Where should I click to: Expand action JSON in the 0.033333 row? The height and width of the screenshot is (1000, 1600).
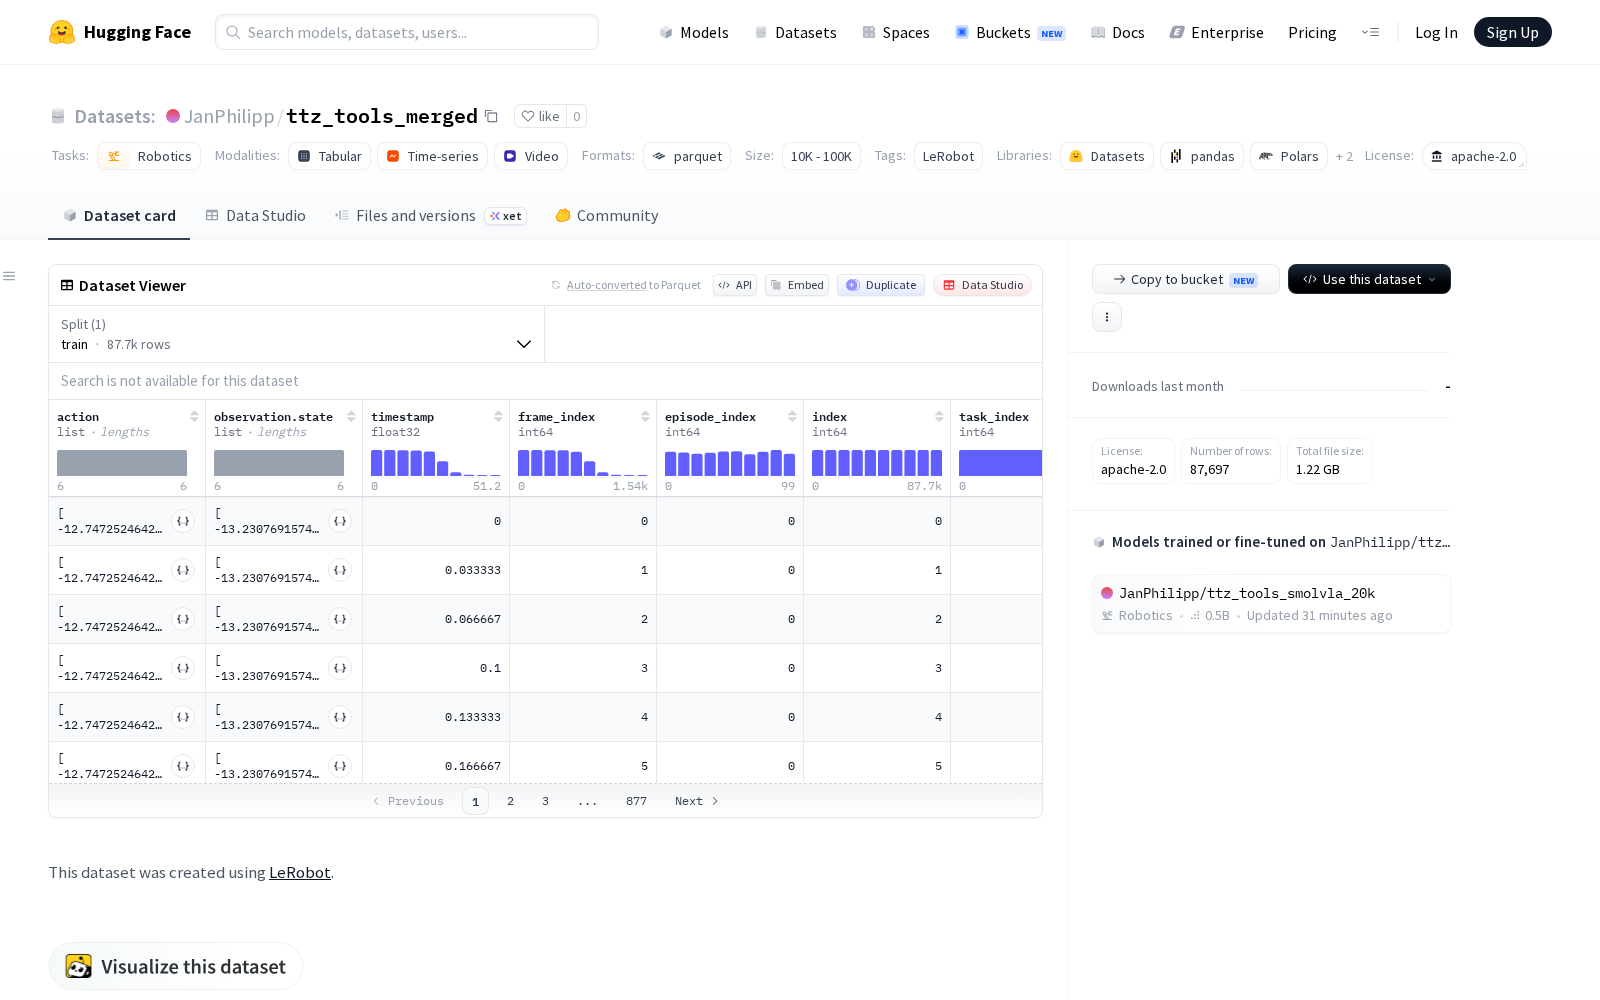[183, 570]
